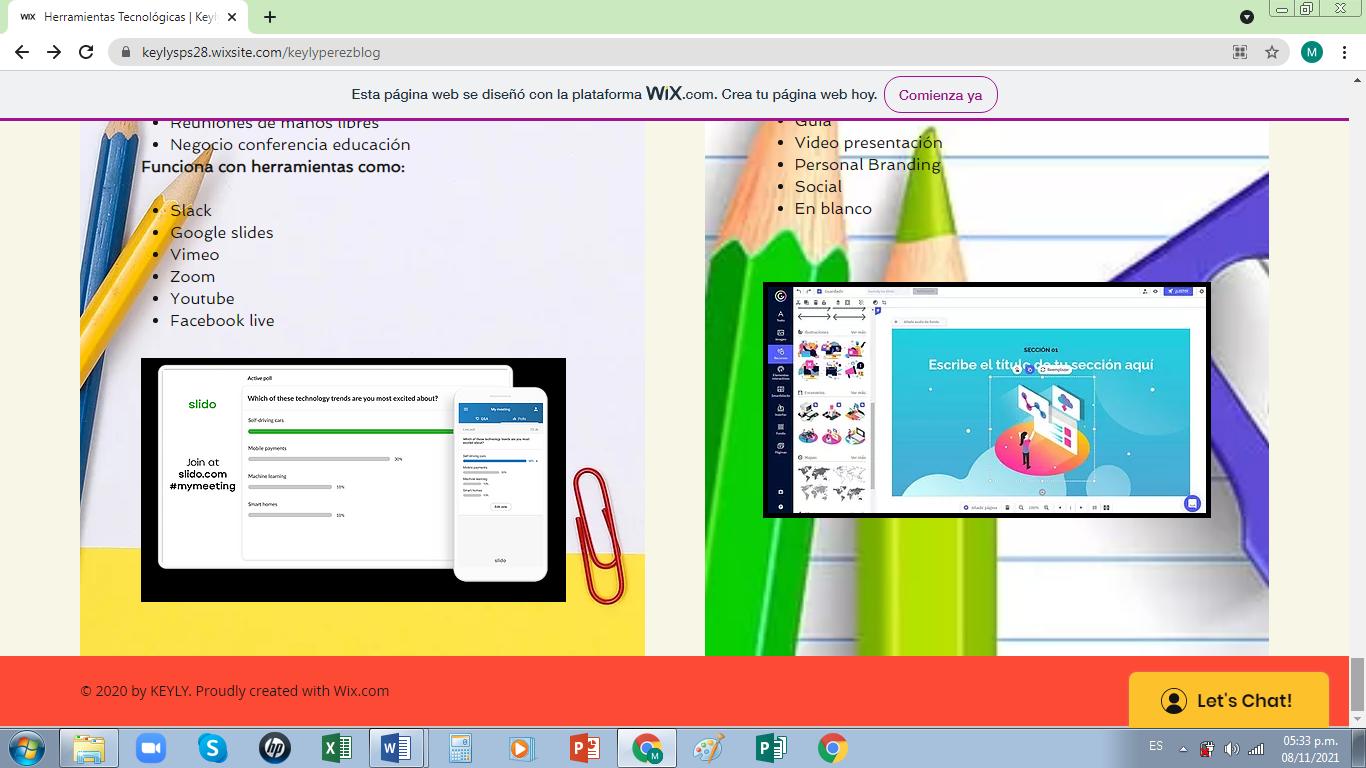Switch to the active Chrome window with M badge
Image resolution: width=1366 pixels, height=768 pixels.
(x=648, y=748)
